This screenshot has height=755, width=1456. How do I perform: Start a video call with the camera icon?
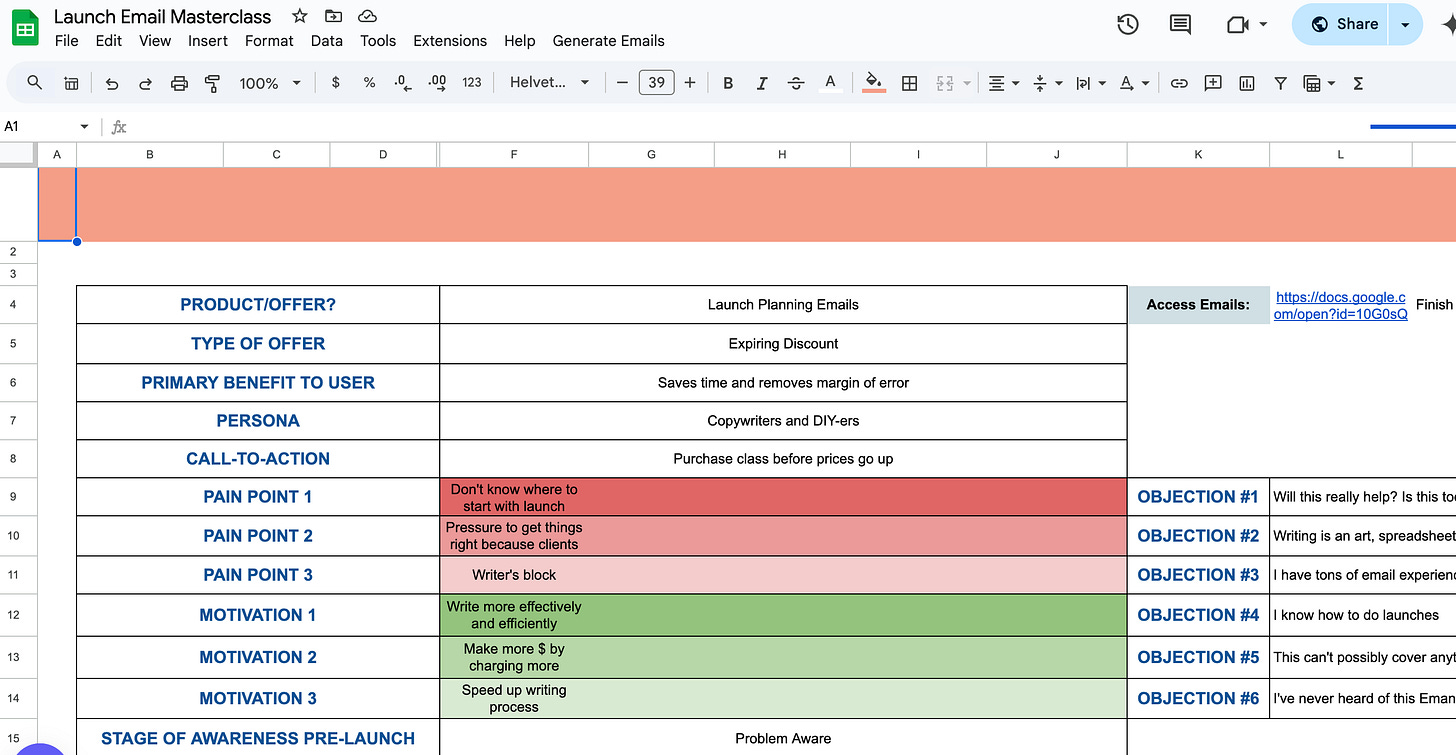pos(1238,24)
